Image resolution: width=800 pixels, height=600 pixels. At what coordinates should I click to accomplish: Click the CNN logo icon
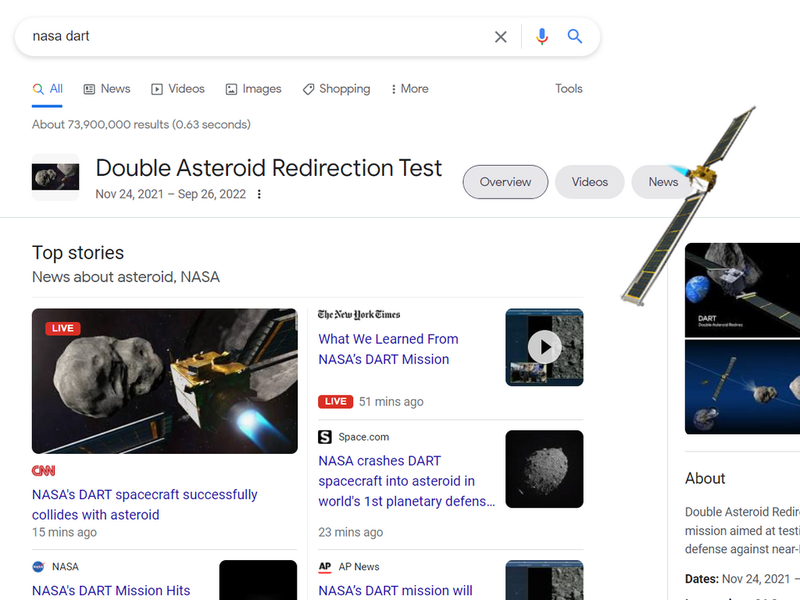(43, 470)
